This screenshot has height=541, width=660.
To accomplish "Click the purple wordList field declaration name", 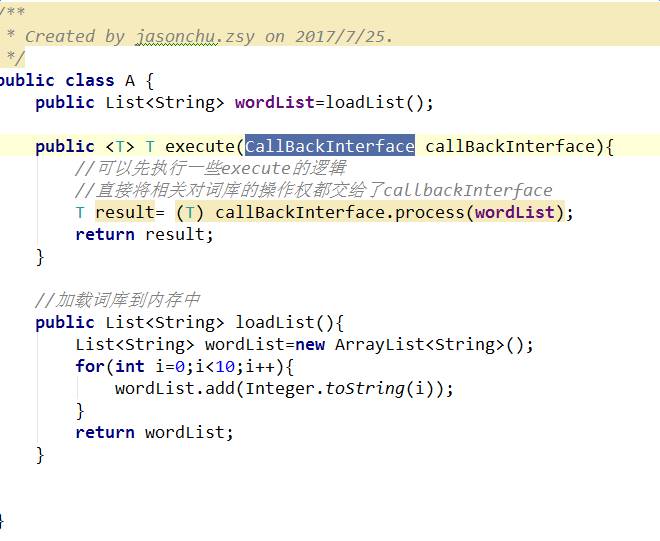I will [274, 102].
